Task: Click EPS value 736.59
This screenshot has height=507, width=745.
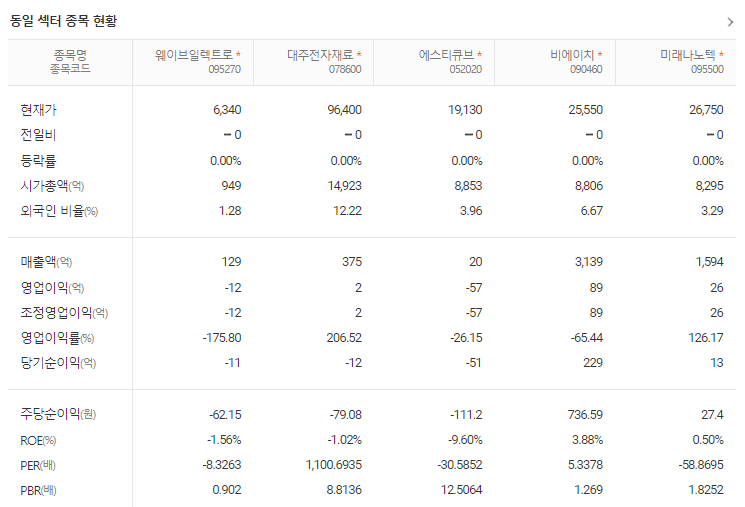Action: (x=585, y=415)
